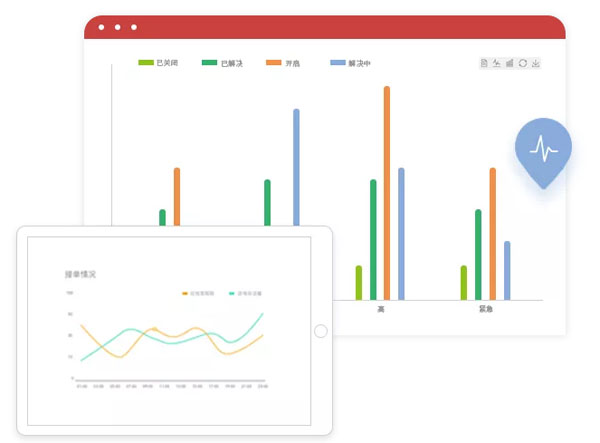Select the 高 category axis label

click(x=380, y=310)
